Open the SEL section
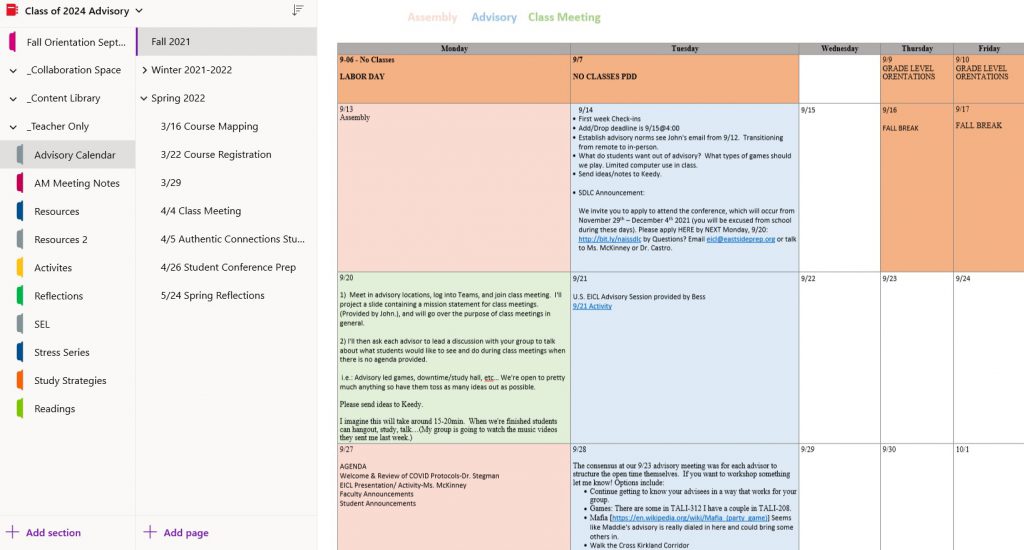Viewport: 1024px width, 550px height. coord(42,324)
